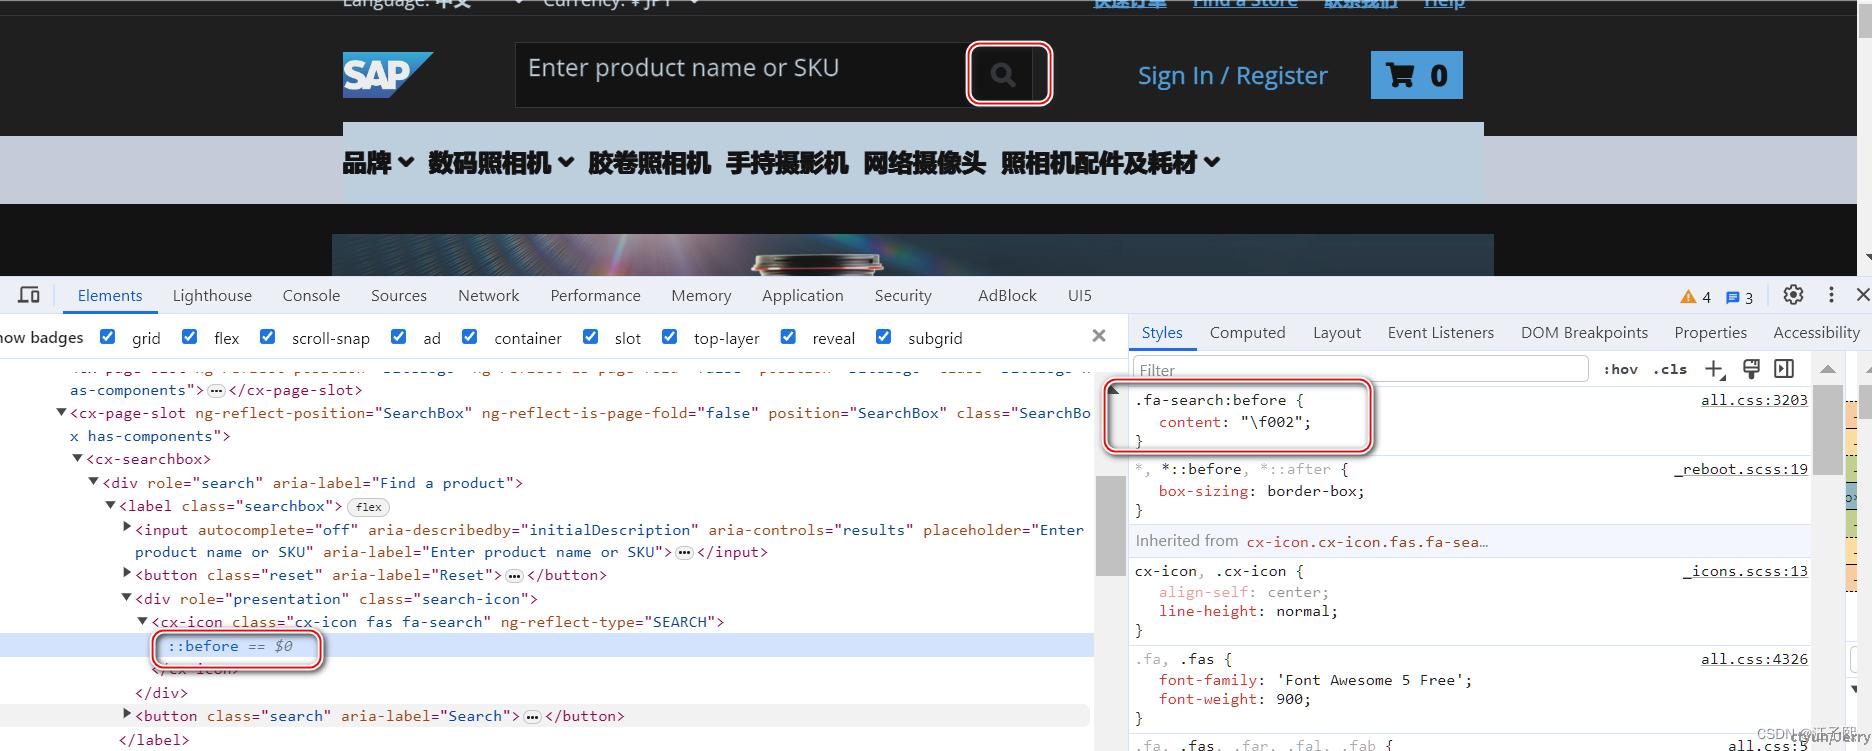
Task: Select the ::before pseudo-element row
Action: pyautogui.click(x=547, y=646)
